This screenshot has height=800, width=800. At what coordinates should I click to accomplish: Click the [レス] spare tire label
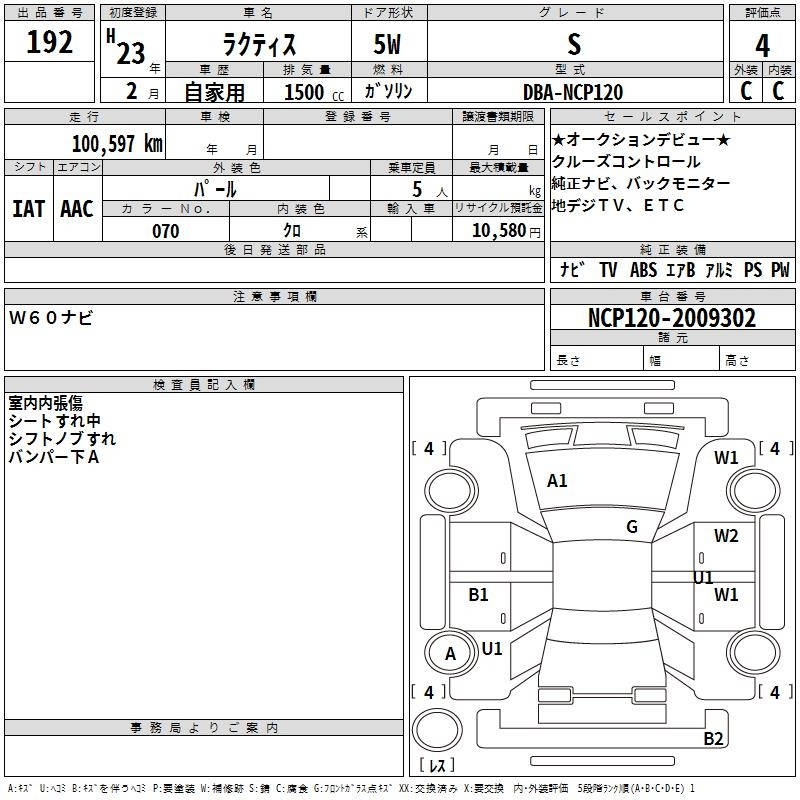[437, 765]
